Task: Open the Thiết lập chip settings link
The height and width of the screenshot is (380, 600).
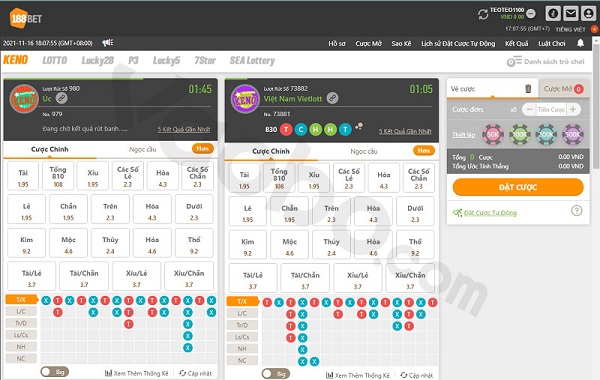Action: click(x=463, y=135)
